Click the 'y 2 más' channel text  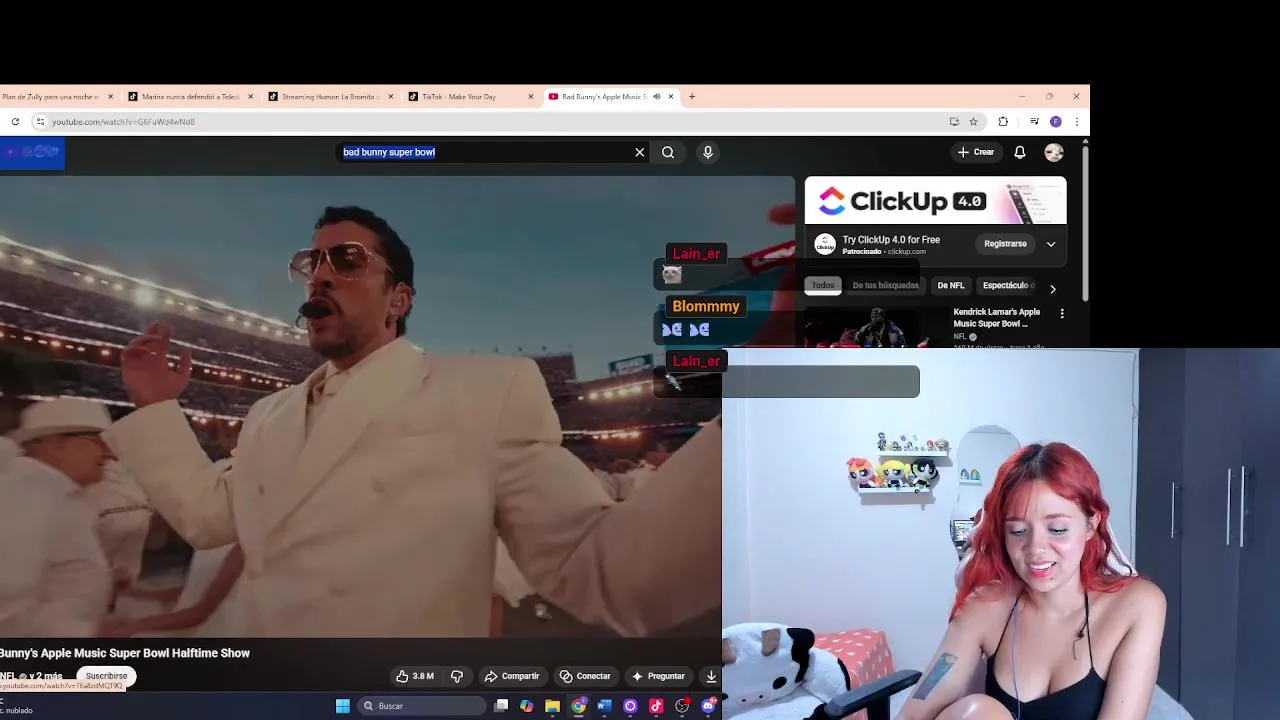[45, 677]
